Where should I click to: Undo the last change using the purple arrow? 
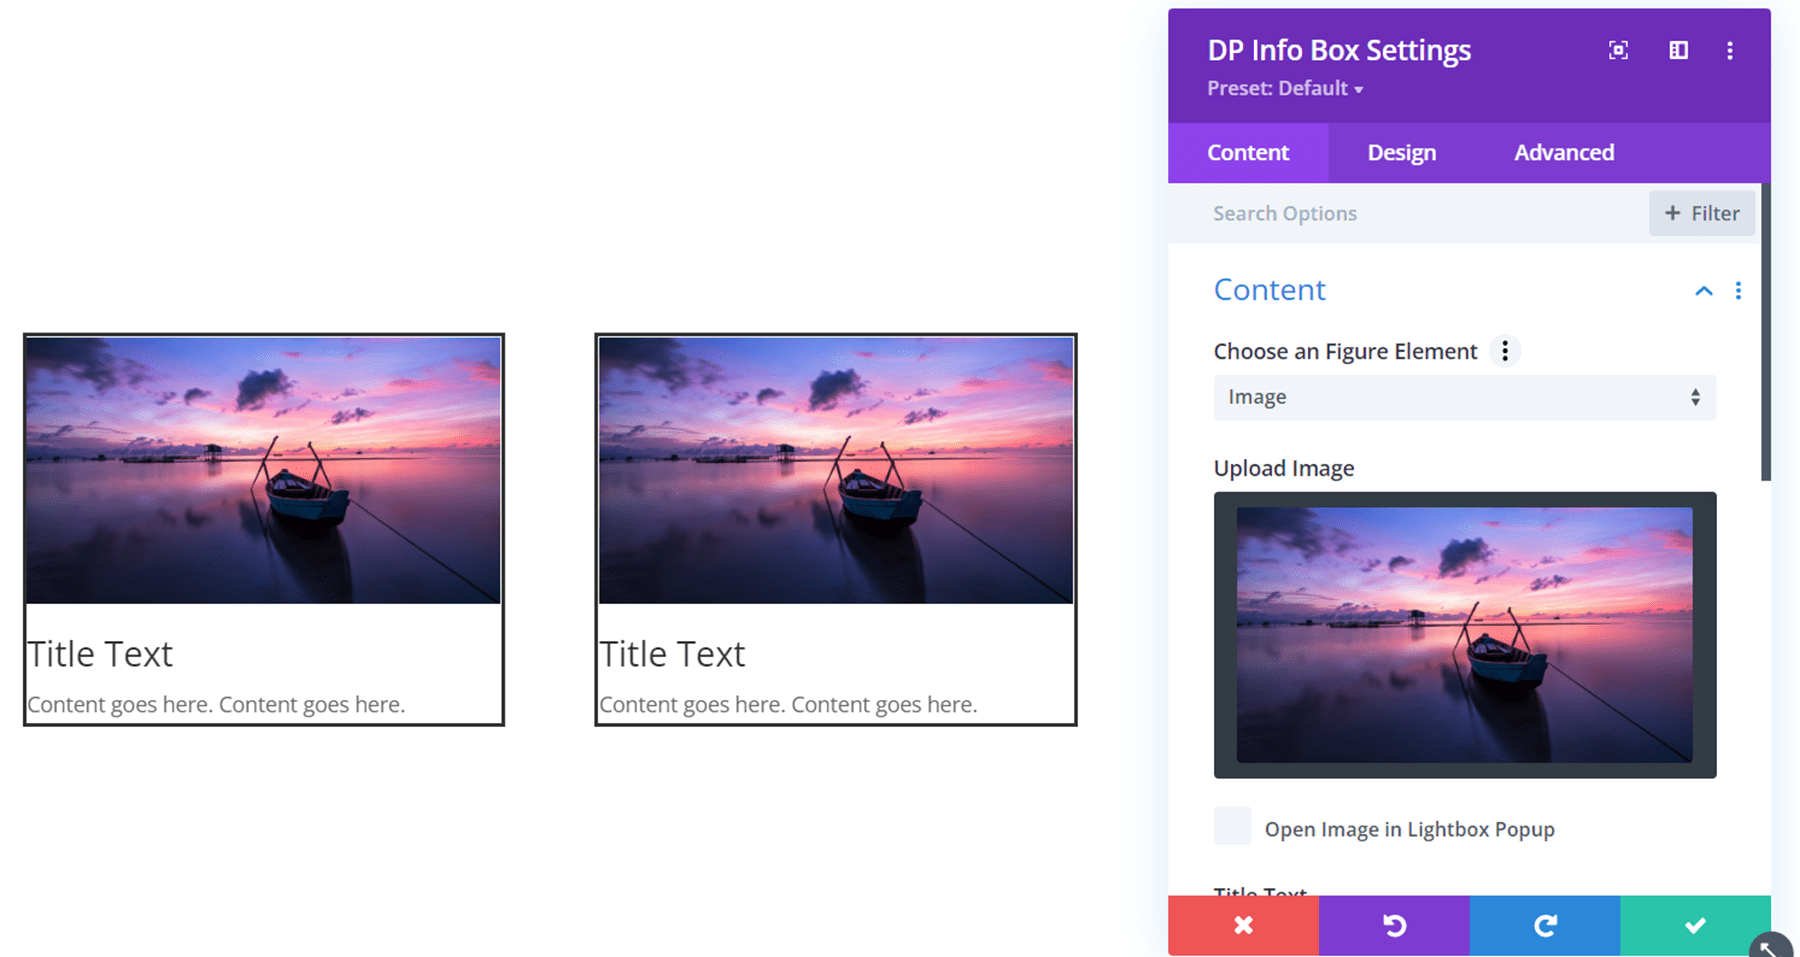[1394, 925]
